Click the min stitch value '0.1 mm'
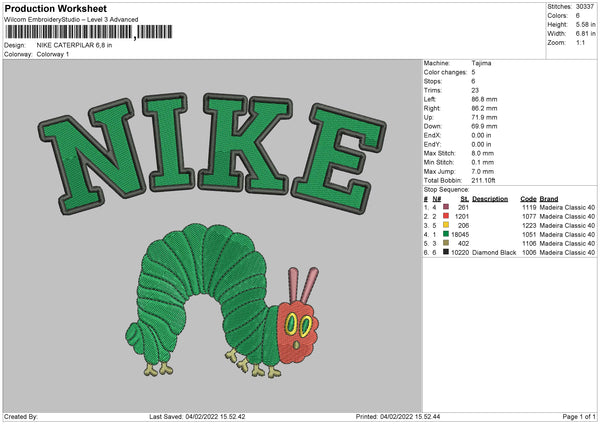 [483, 163]
